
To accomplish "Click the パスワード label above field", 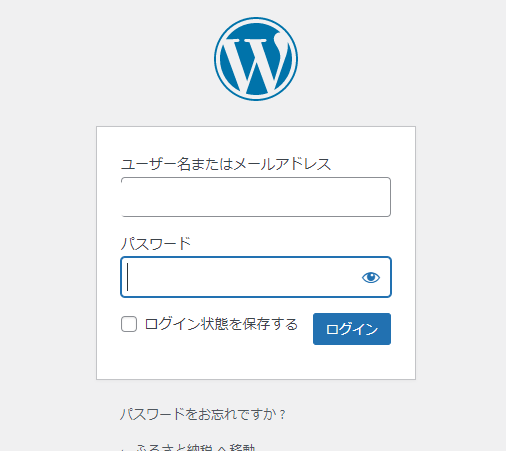I will point(156,243).
